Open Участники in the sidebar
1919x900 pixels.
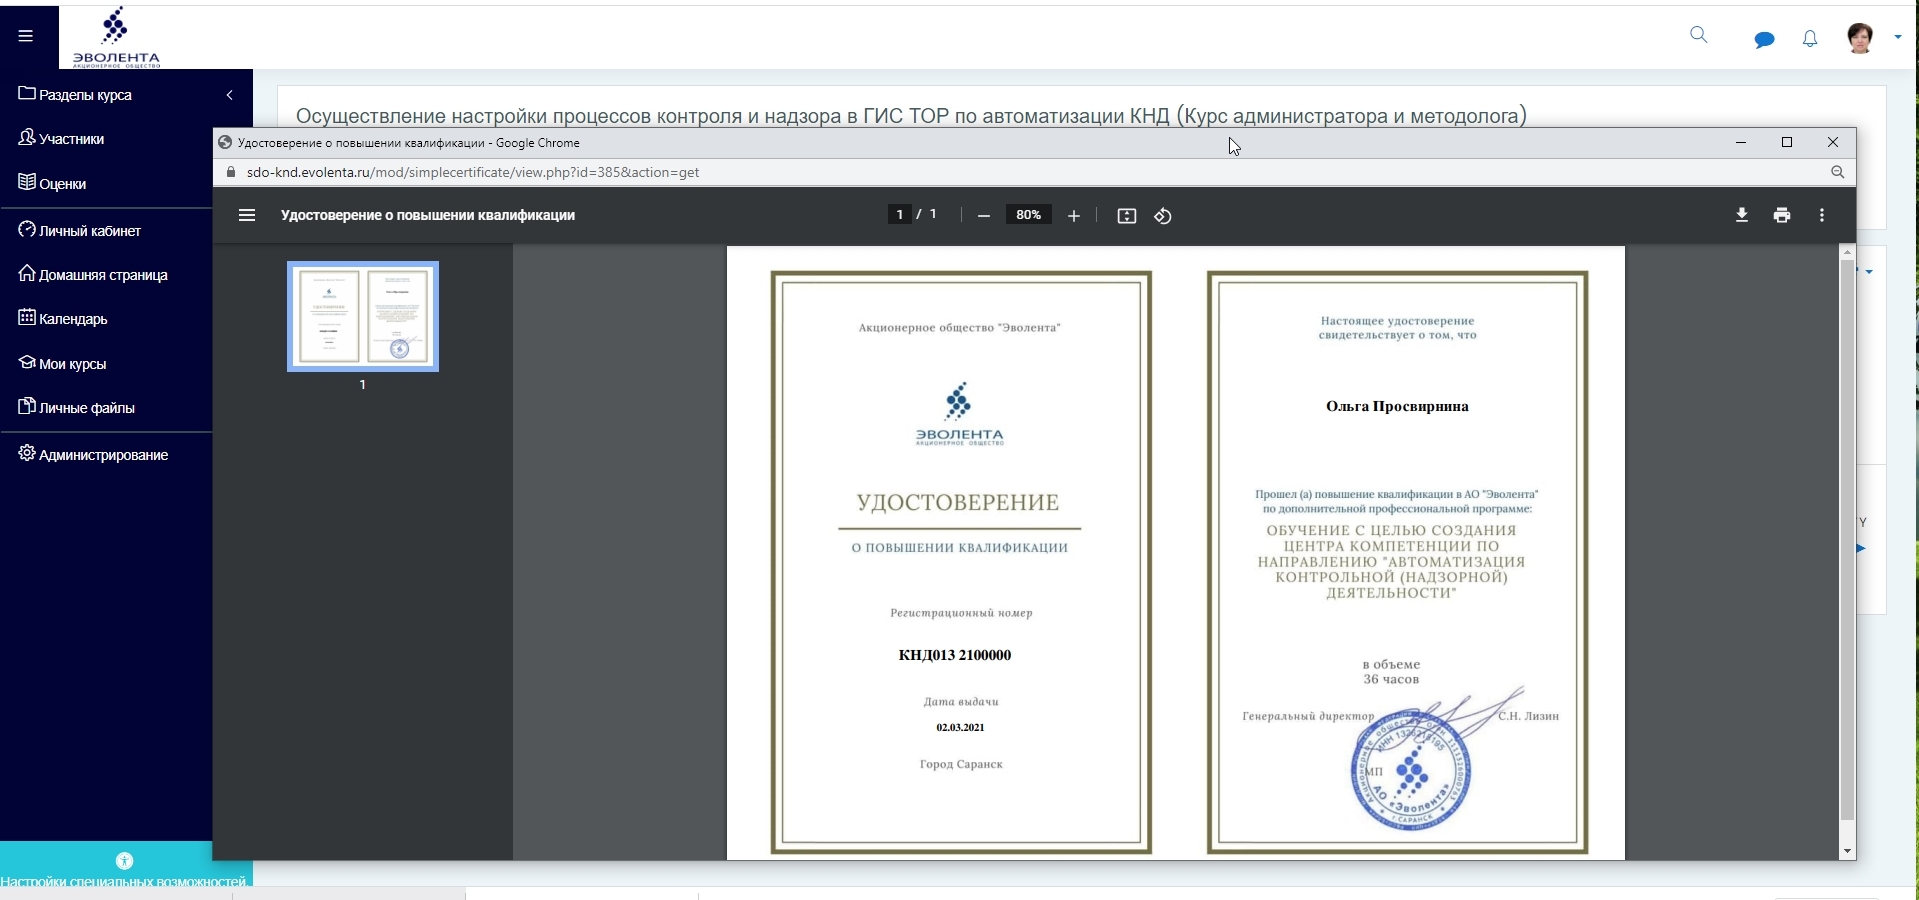point(62,139)
